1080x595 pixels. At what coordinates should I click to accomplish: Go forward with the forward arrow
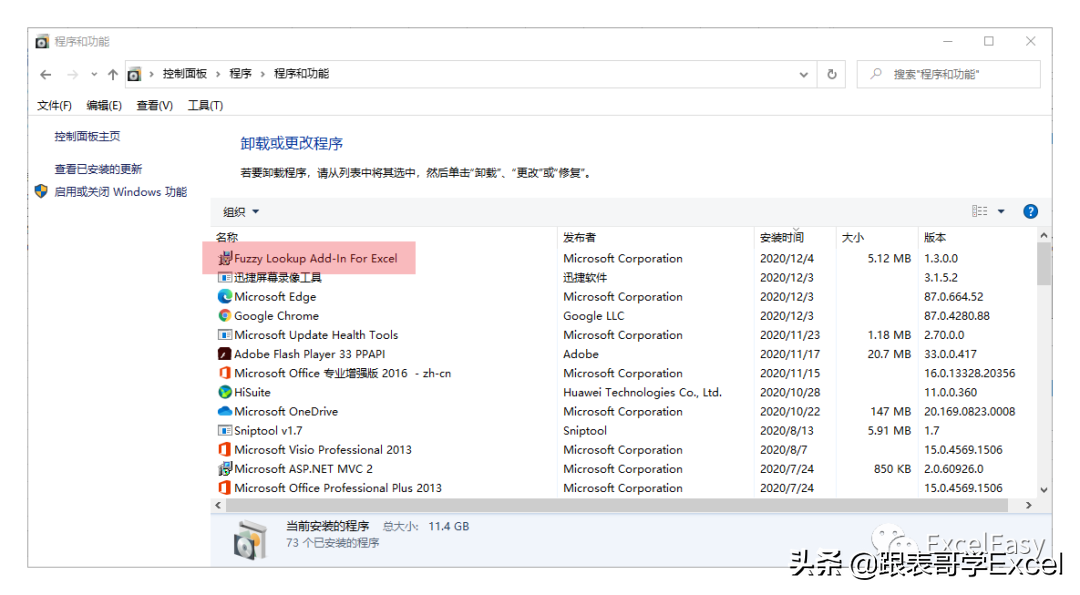(x=72, y=74)
